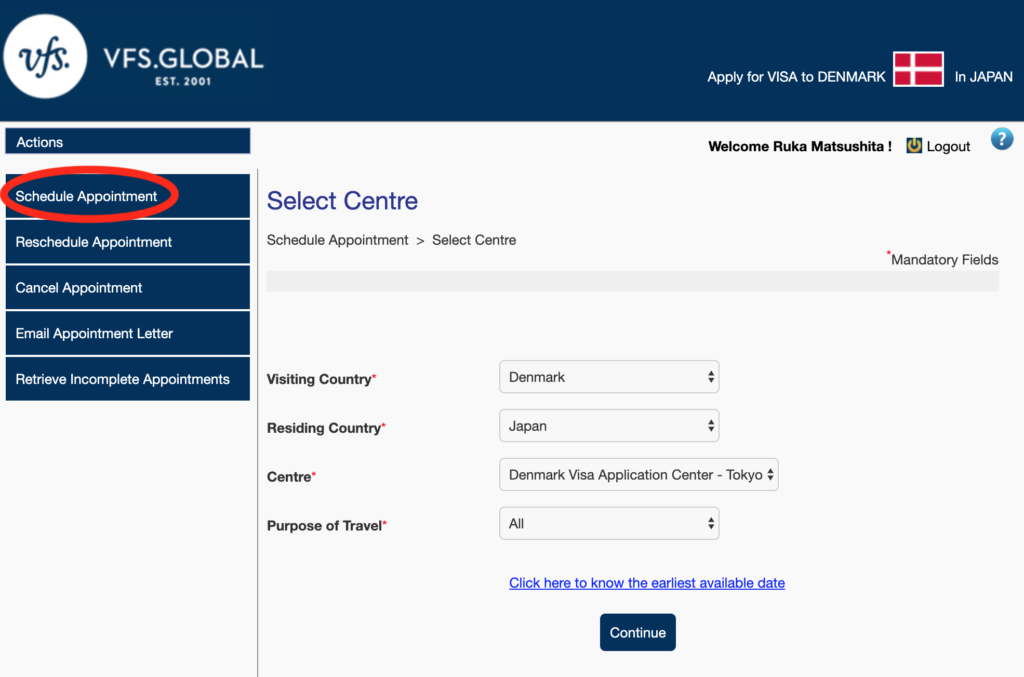This screenshot has height=677, width=1024.
Task: Click the earliest available date link
Action: (x=647, y=583)
